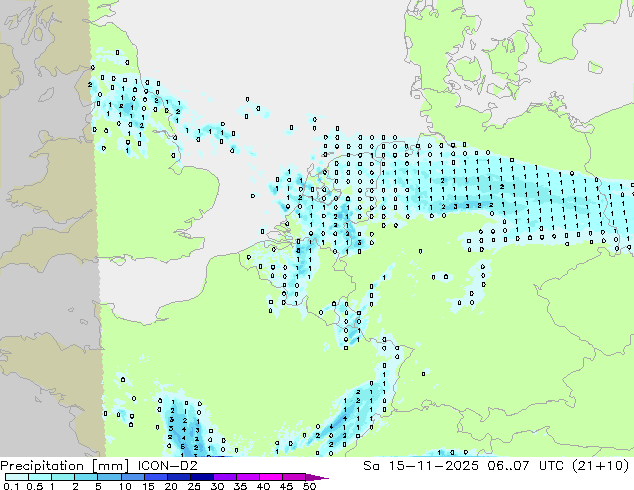The image size is (634, 490).
Task: Click the '30' legend value
Action: coord(217,486)
